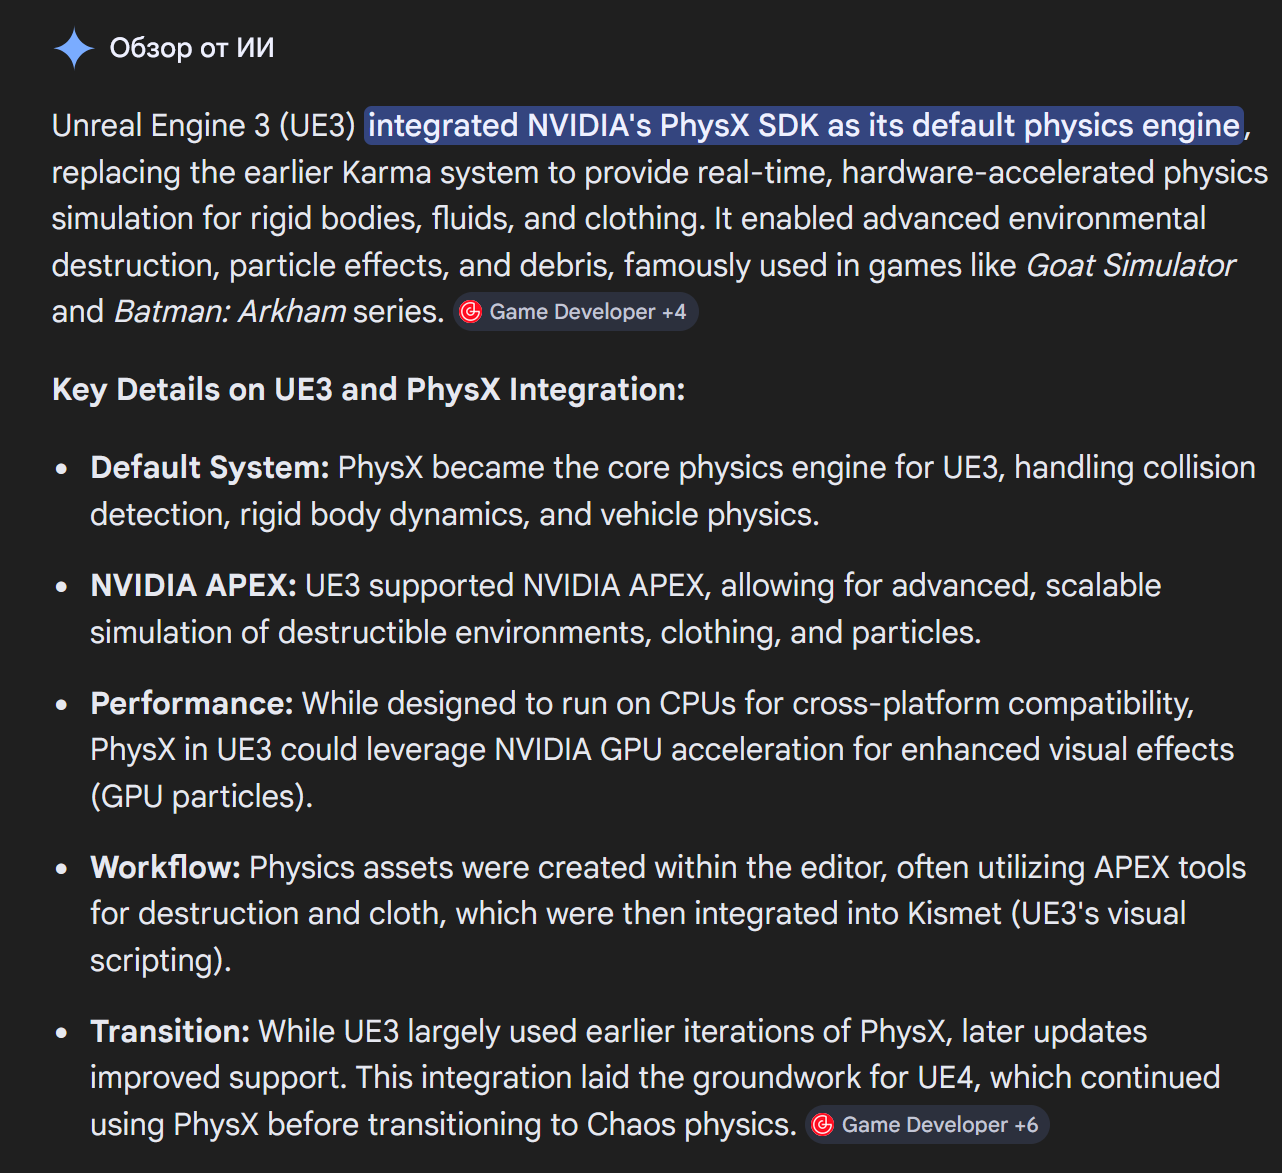1282x1173 pixels.
Task: Click the red Game Developer logo beside +6
Action: tap(822, 1125)
